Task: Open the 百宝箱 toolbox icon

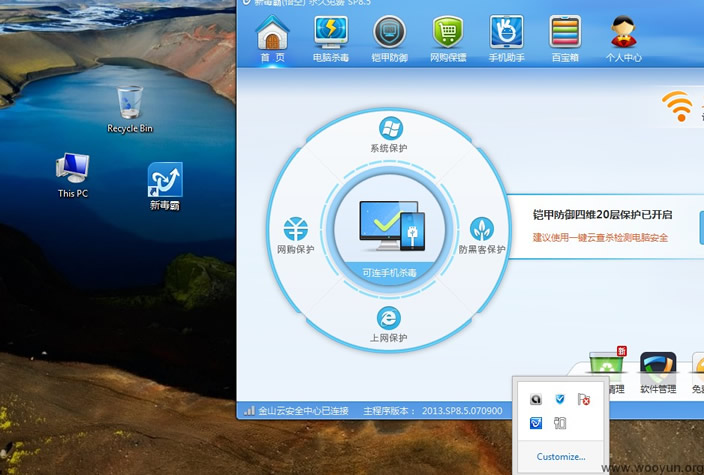Action: coord(566,38)
